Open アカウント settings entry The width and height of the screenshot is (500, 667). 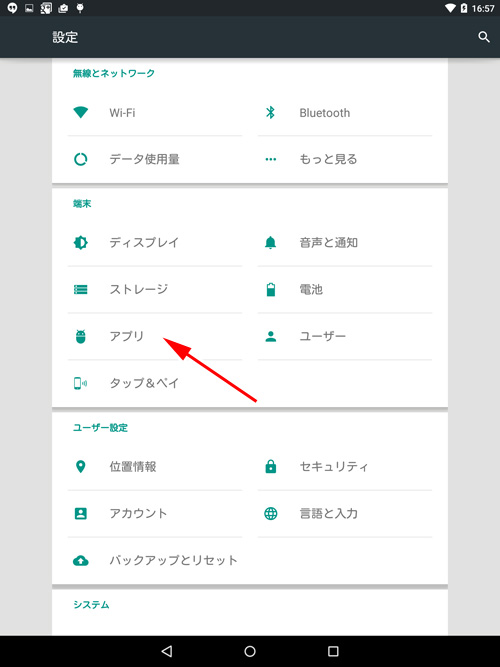click(155, 513)
